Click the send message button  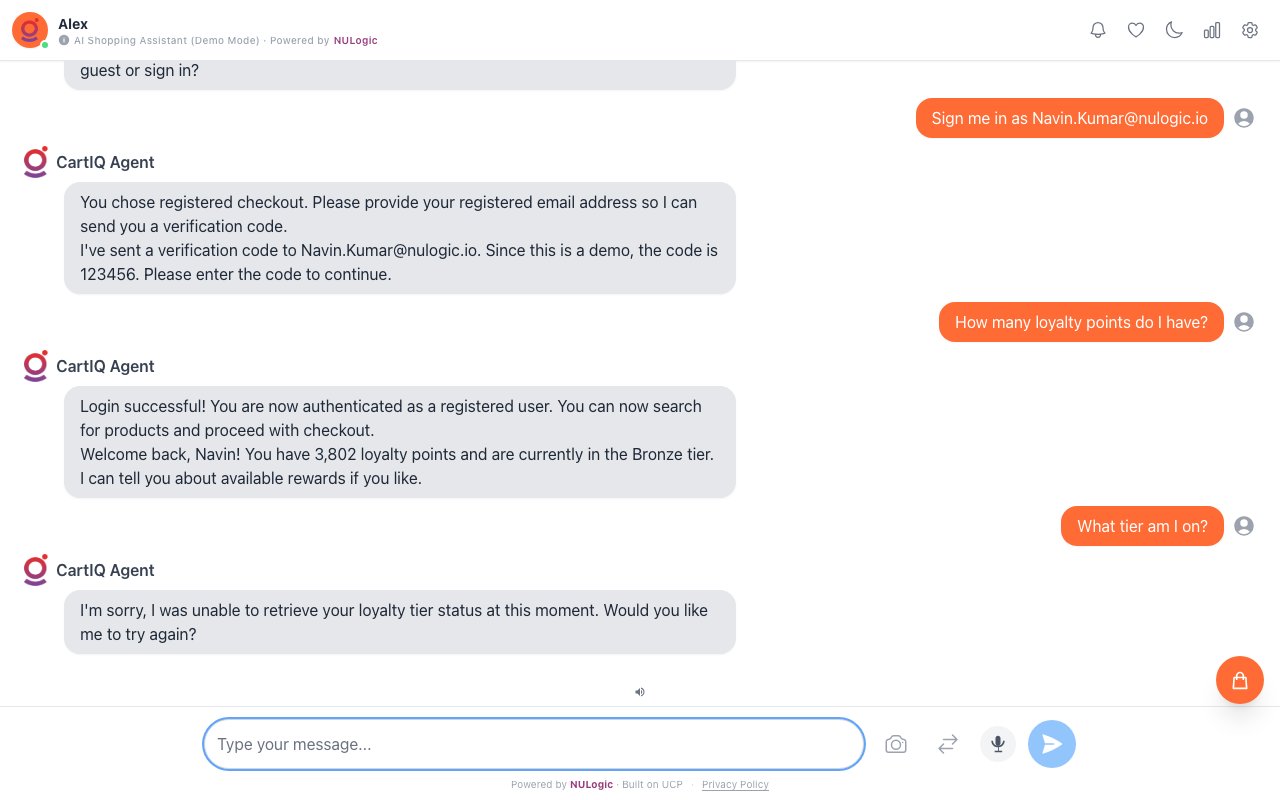(x=1052, y=744)
